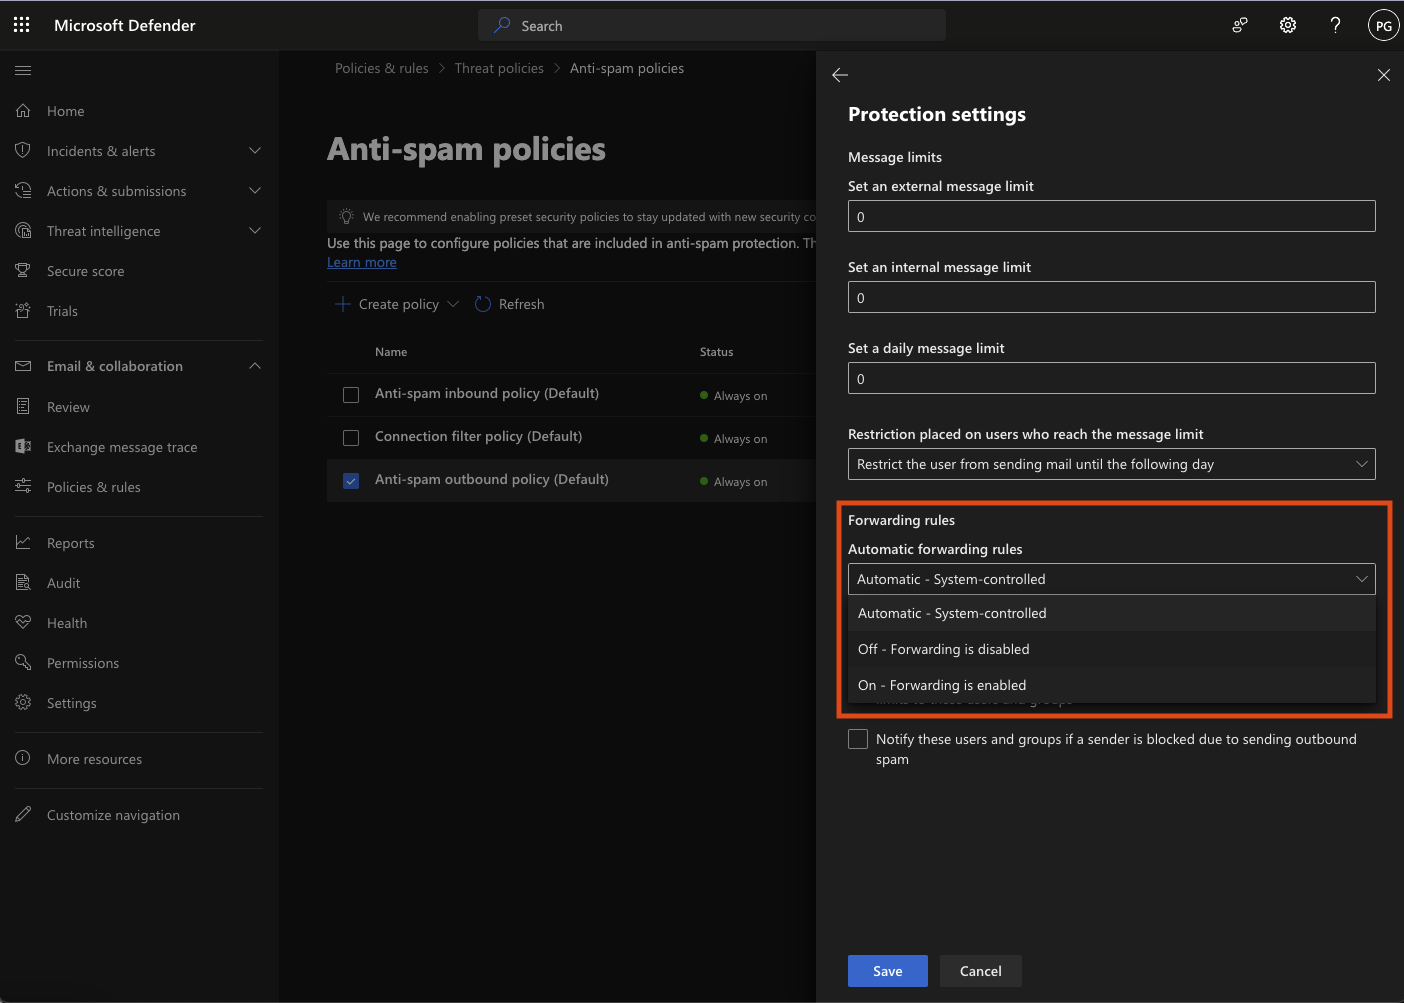Enable notify users if sender is blocked checkbox
This screenshot has height=1003, width=1404.
[x=858, y=739]
